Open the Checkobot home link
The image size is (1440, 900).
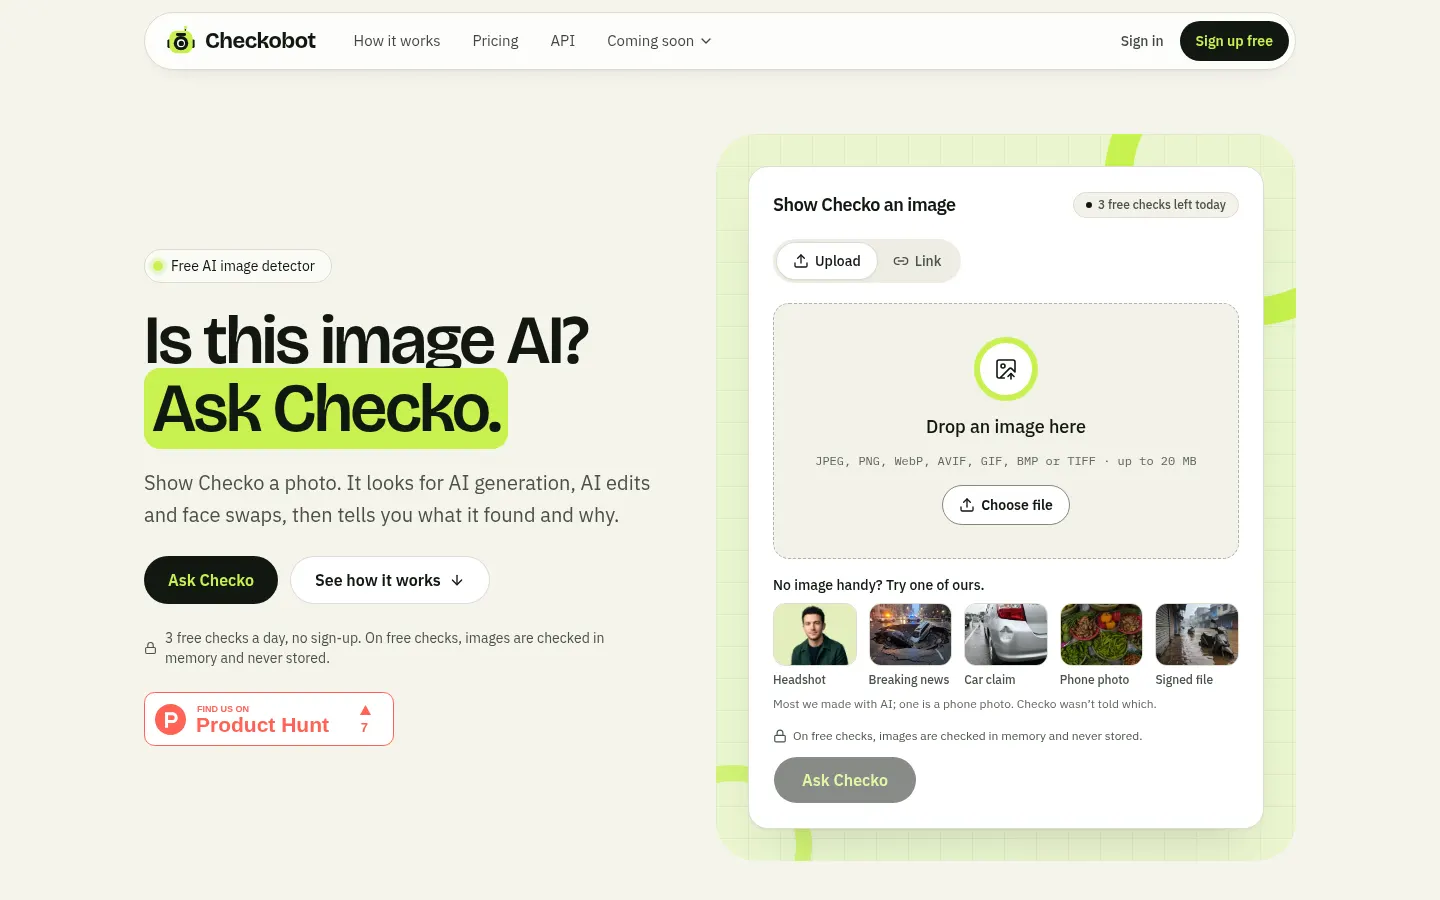pyautogui.click(x=241, y=41)
